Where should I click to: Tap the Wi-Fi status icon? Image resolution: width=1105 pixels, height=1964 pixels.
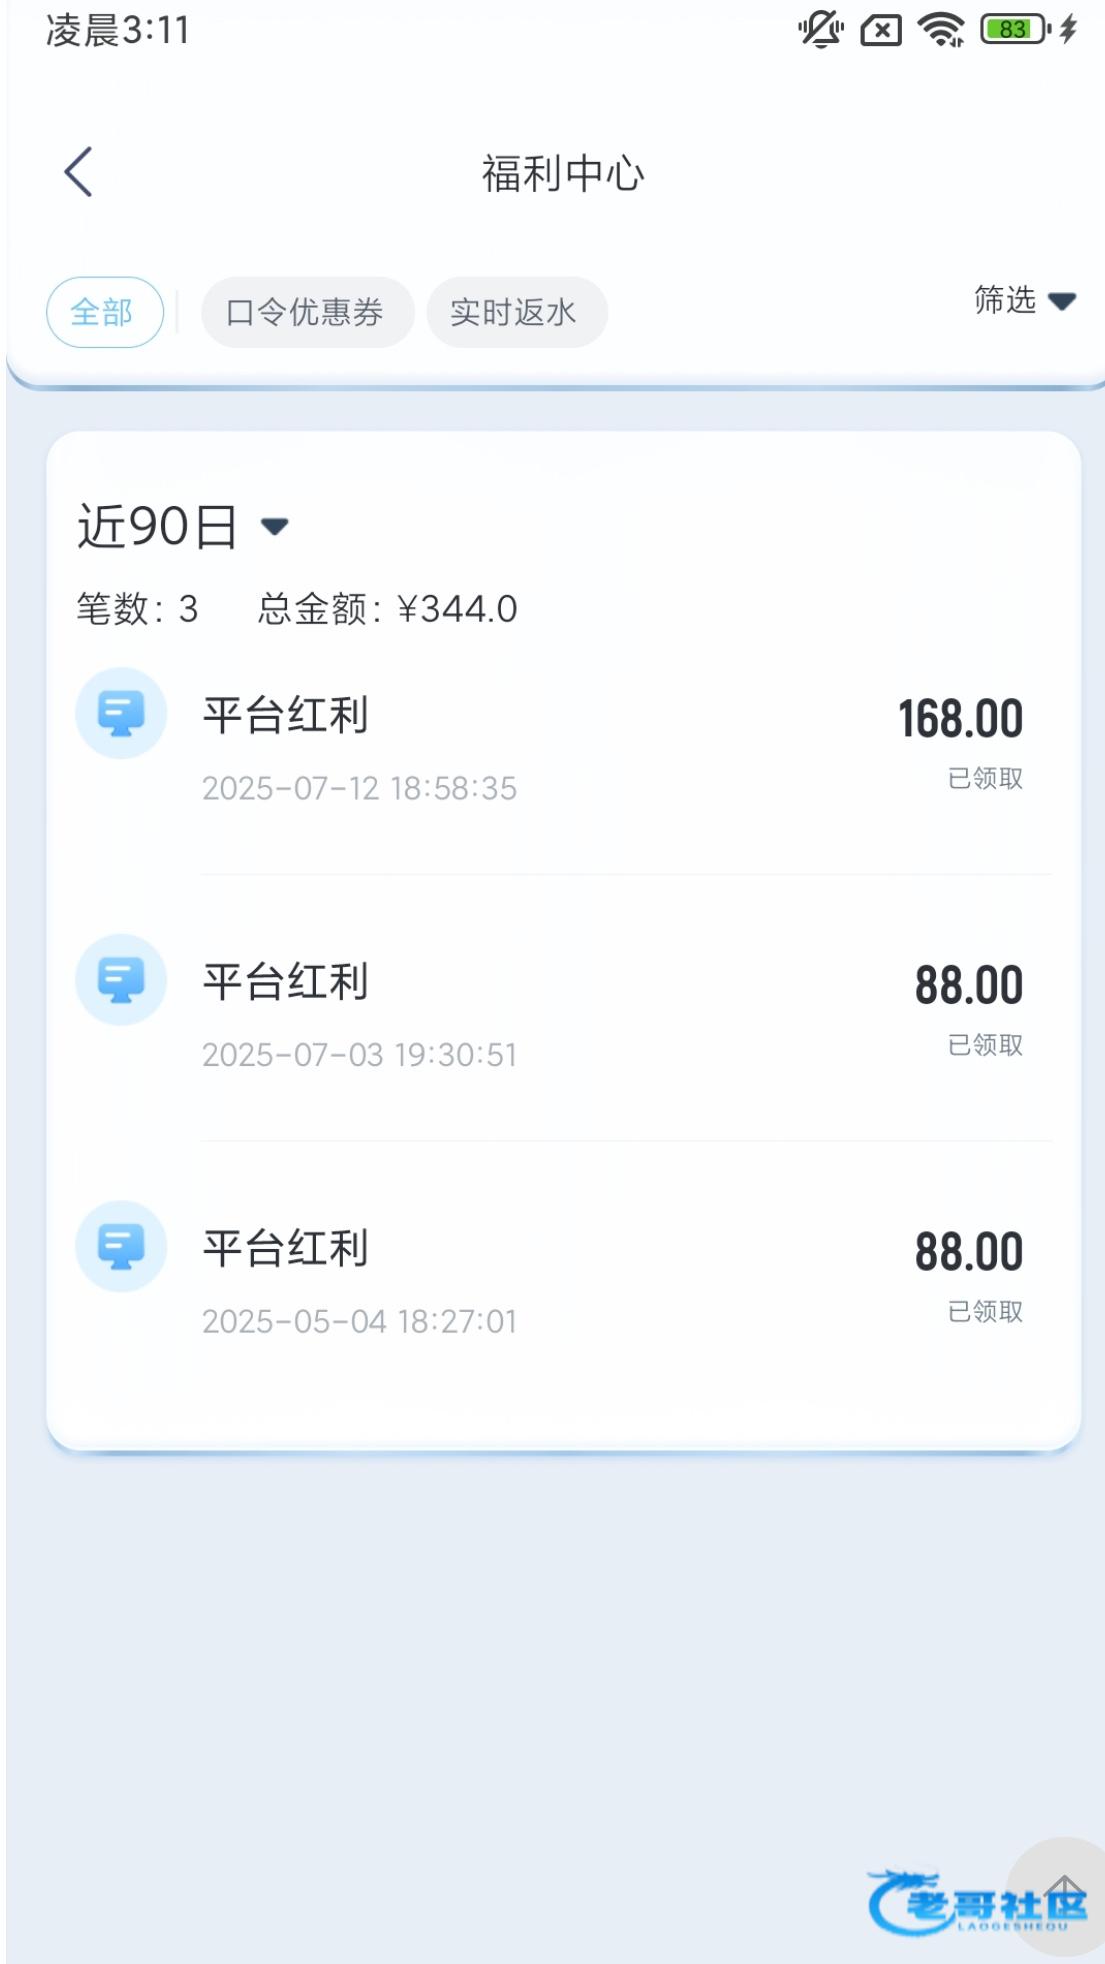point(941,30)
